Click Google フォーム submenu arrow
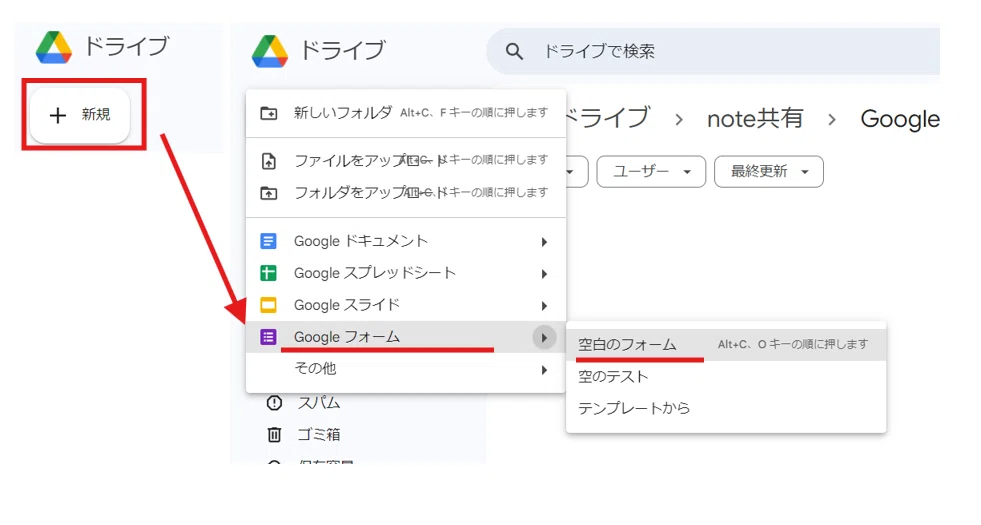The image size is (981, 525). 544,338
